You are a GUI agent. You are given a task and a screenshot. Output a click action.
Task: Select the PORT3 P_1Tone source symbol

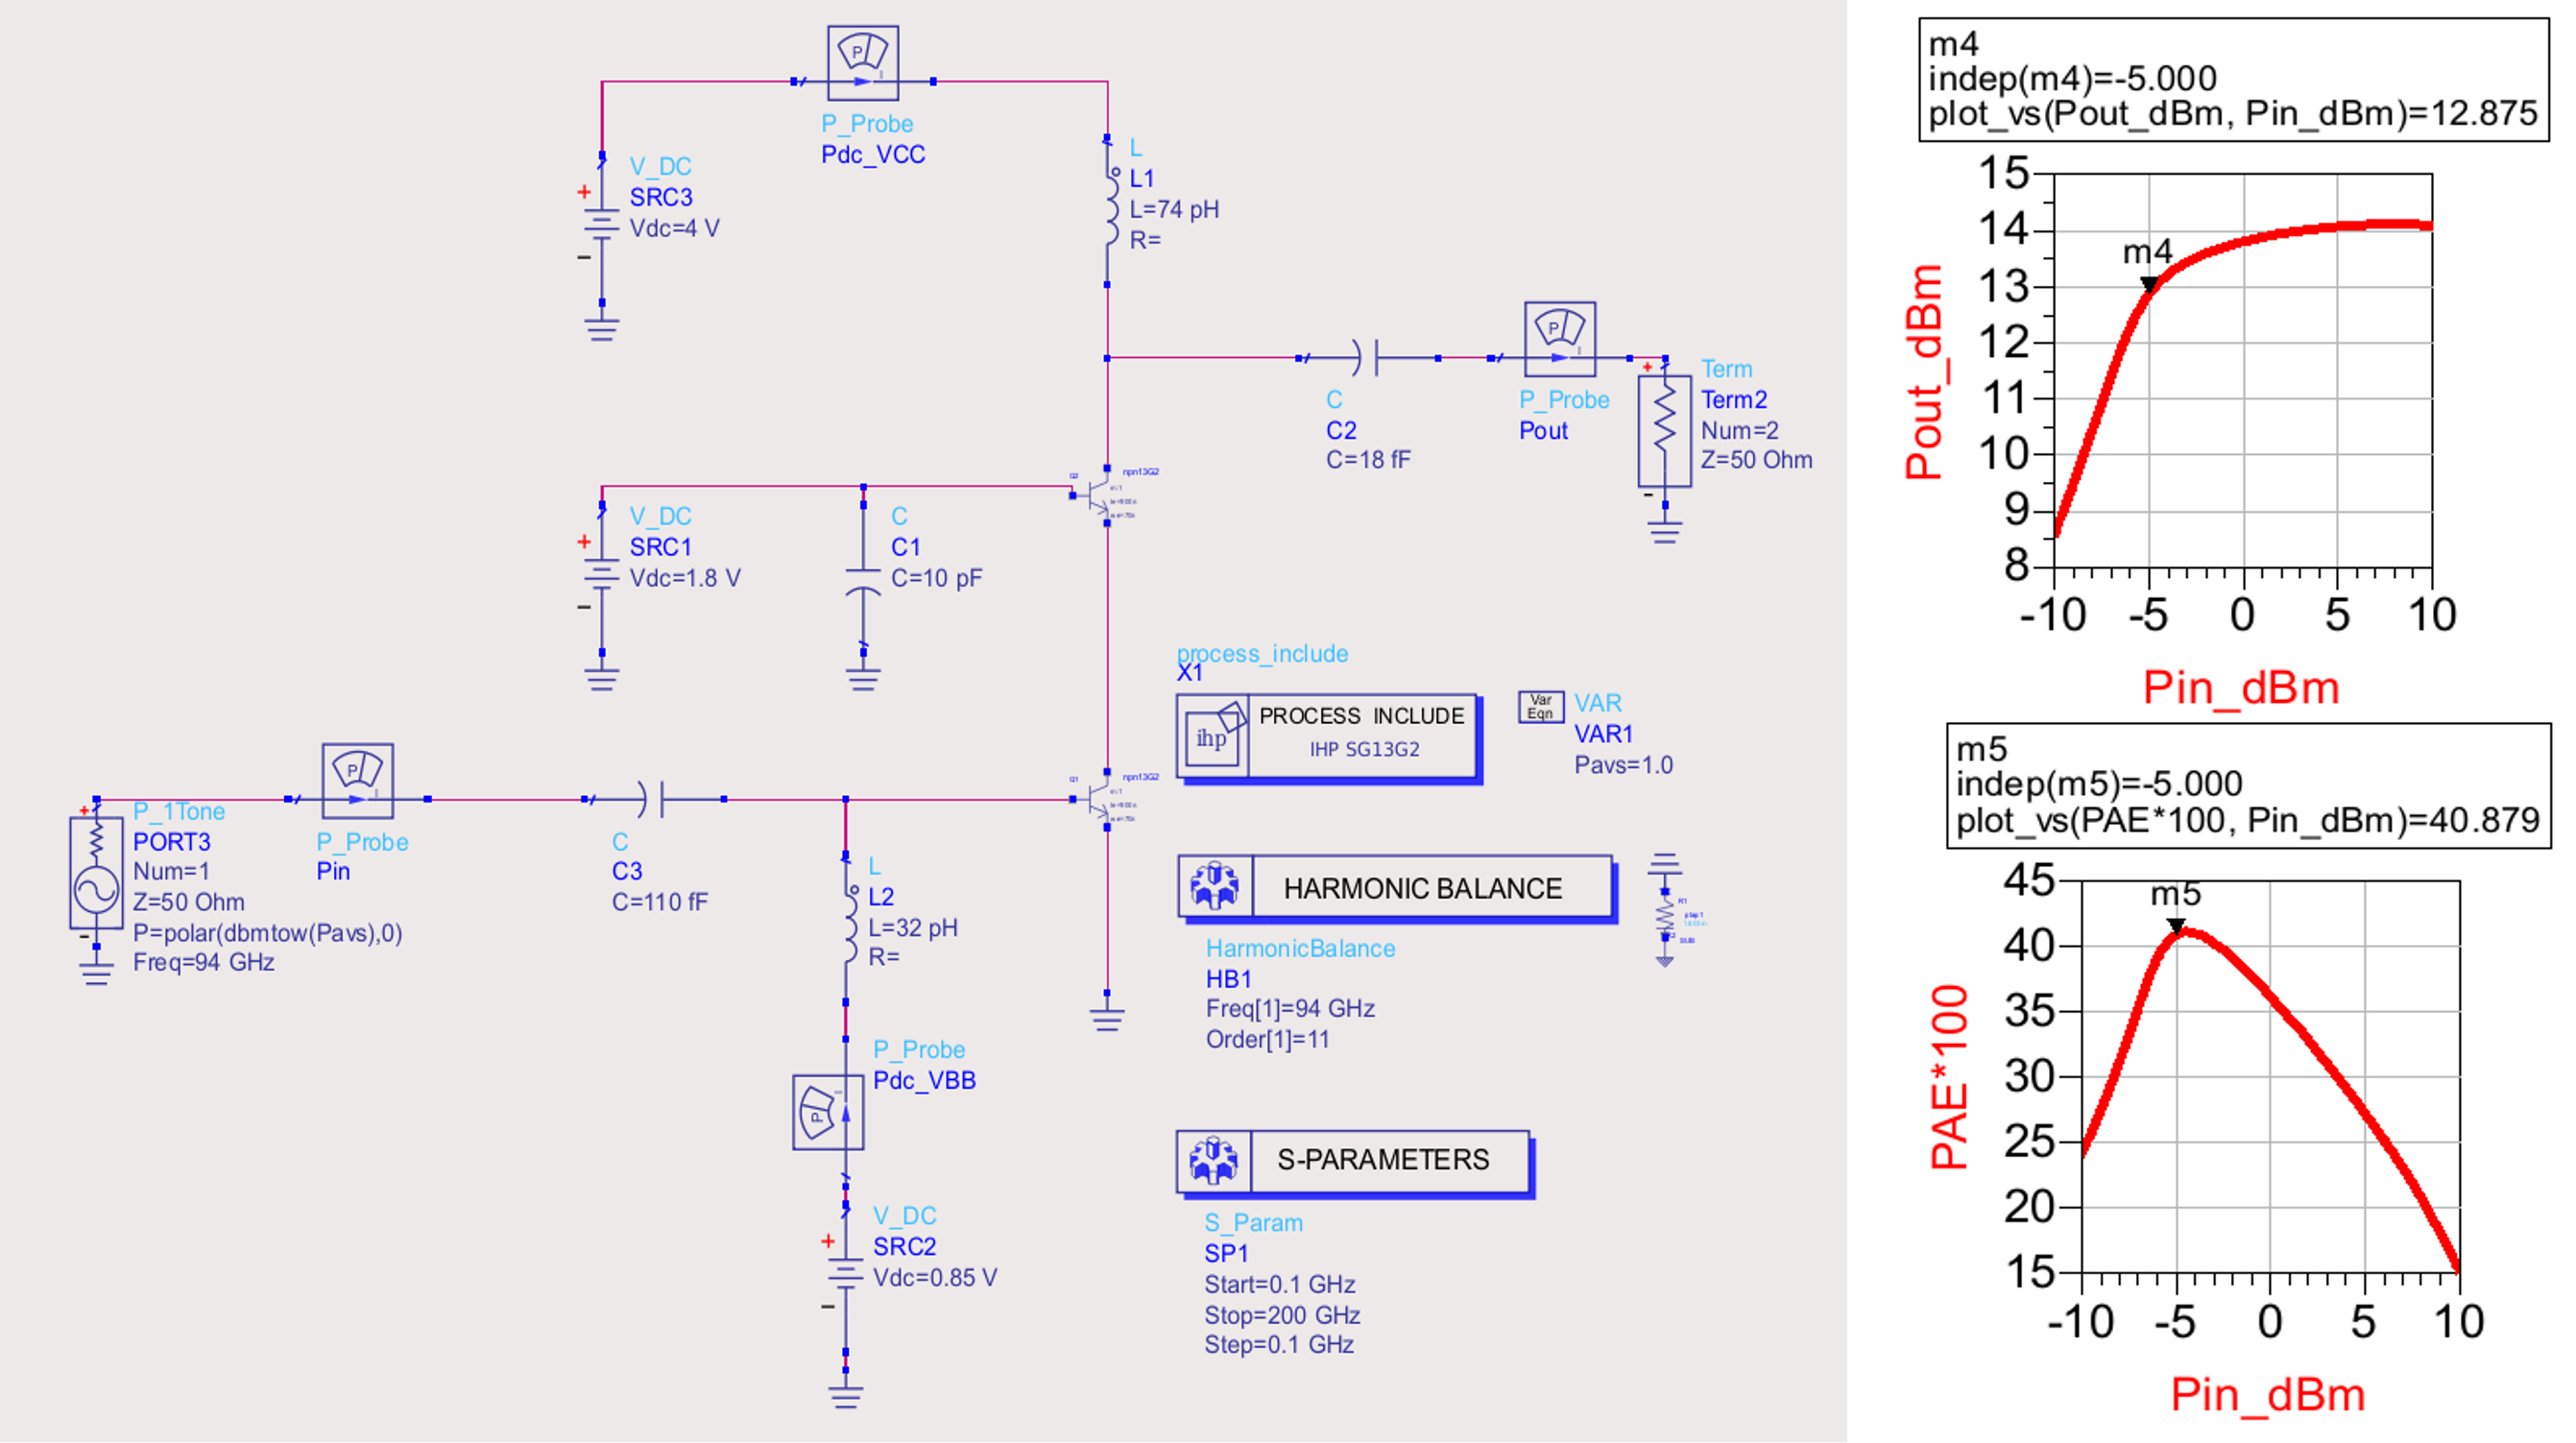click(x=96, y=872)
